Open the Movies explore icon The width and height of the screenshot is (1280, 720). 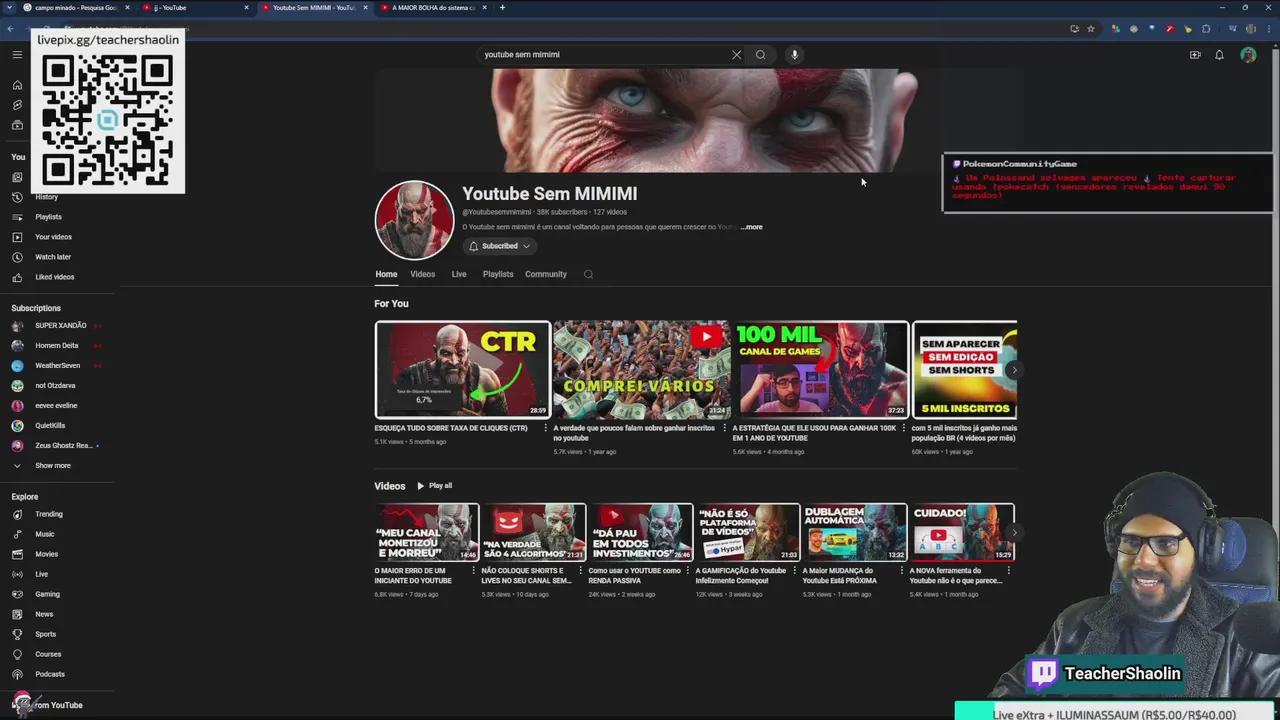click(17, 554)
